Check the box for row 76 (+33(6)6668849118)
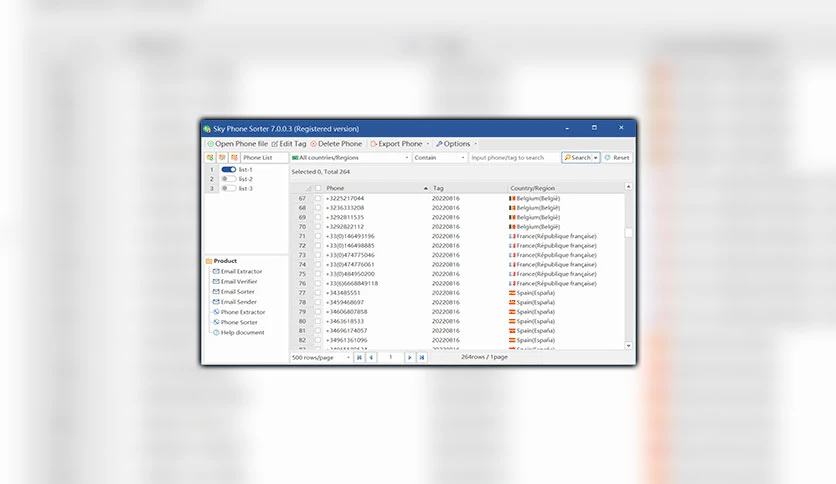Image resolution: width=836 pixels, height=484 pixels. tap(318, 284)
